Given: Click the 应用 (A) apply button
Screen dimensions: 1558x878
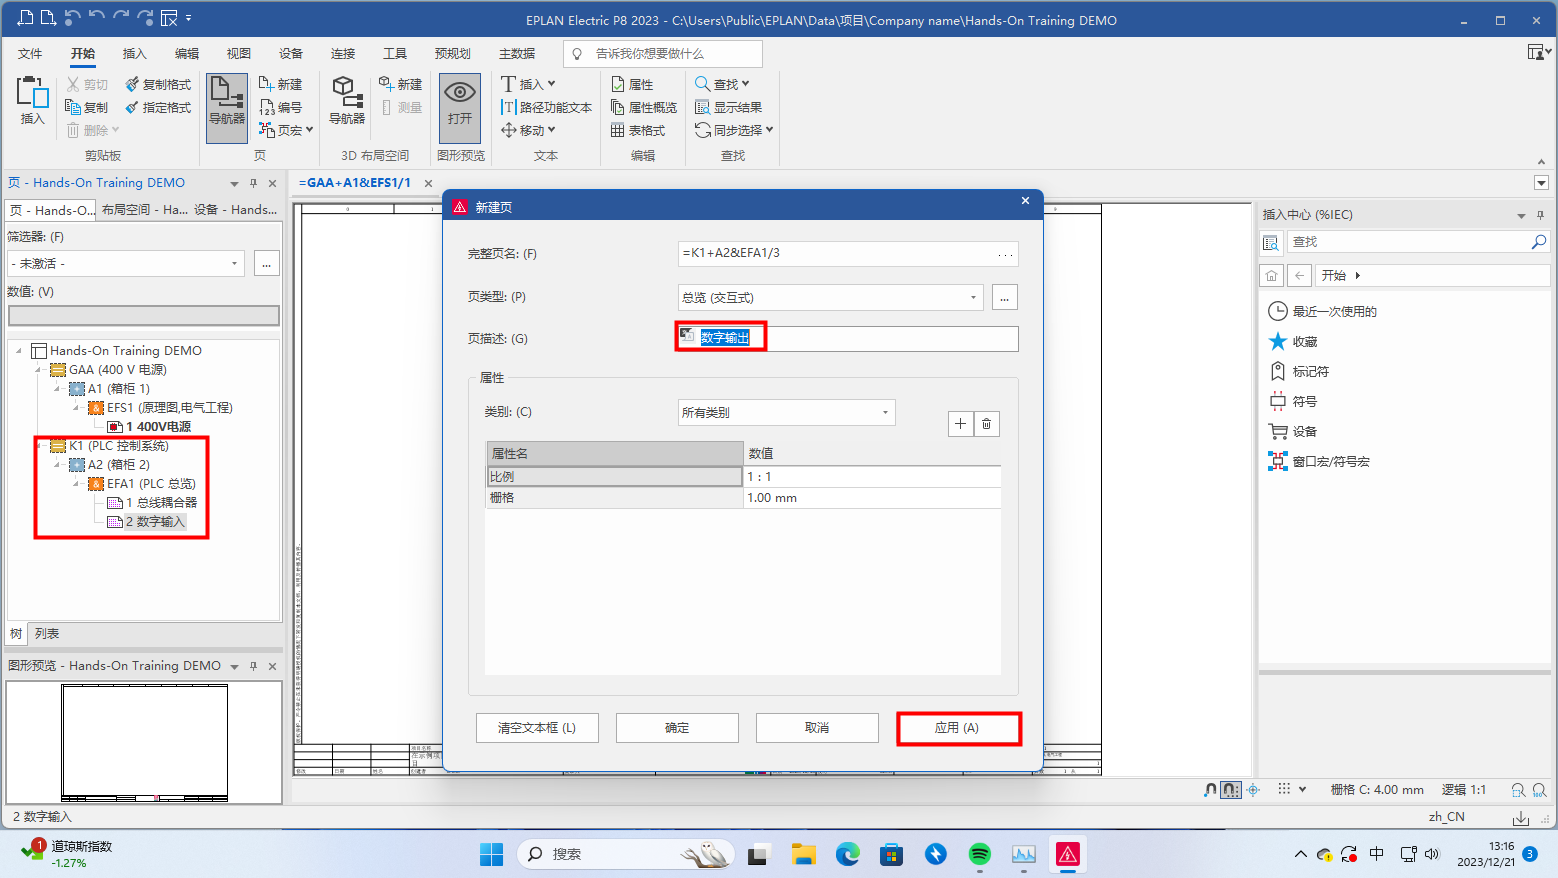Looking at the screenshot, I should pyautogui.click(x=958, y=728).
